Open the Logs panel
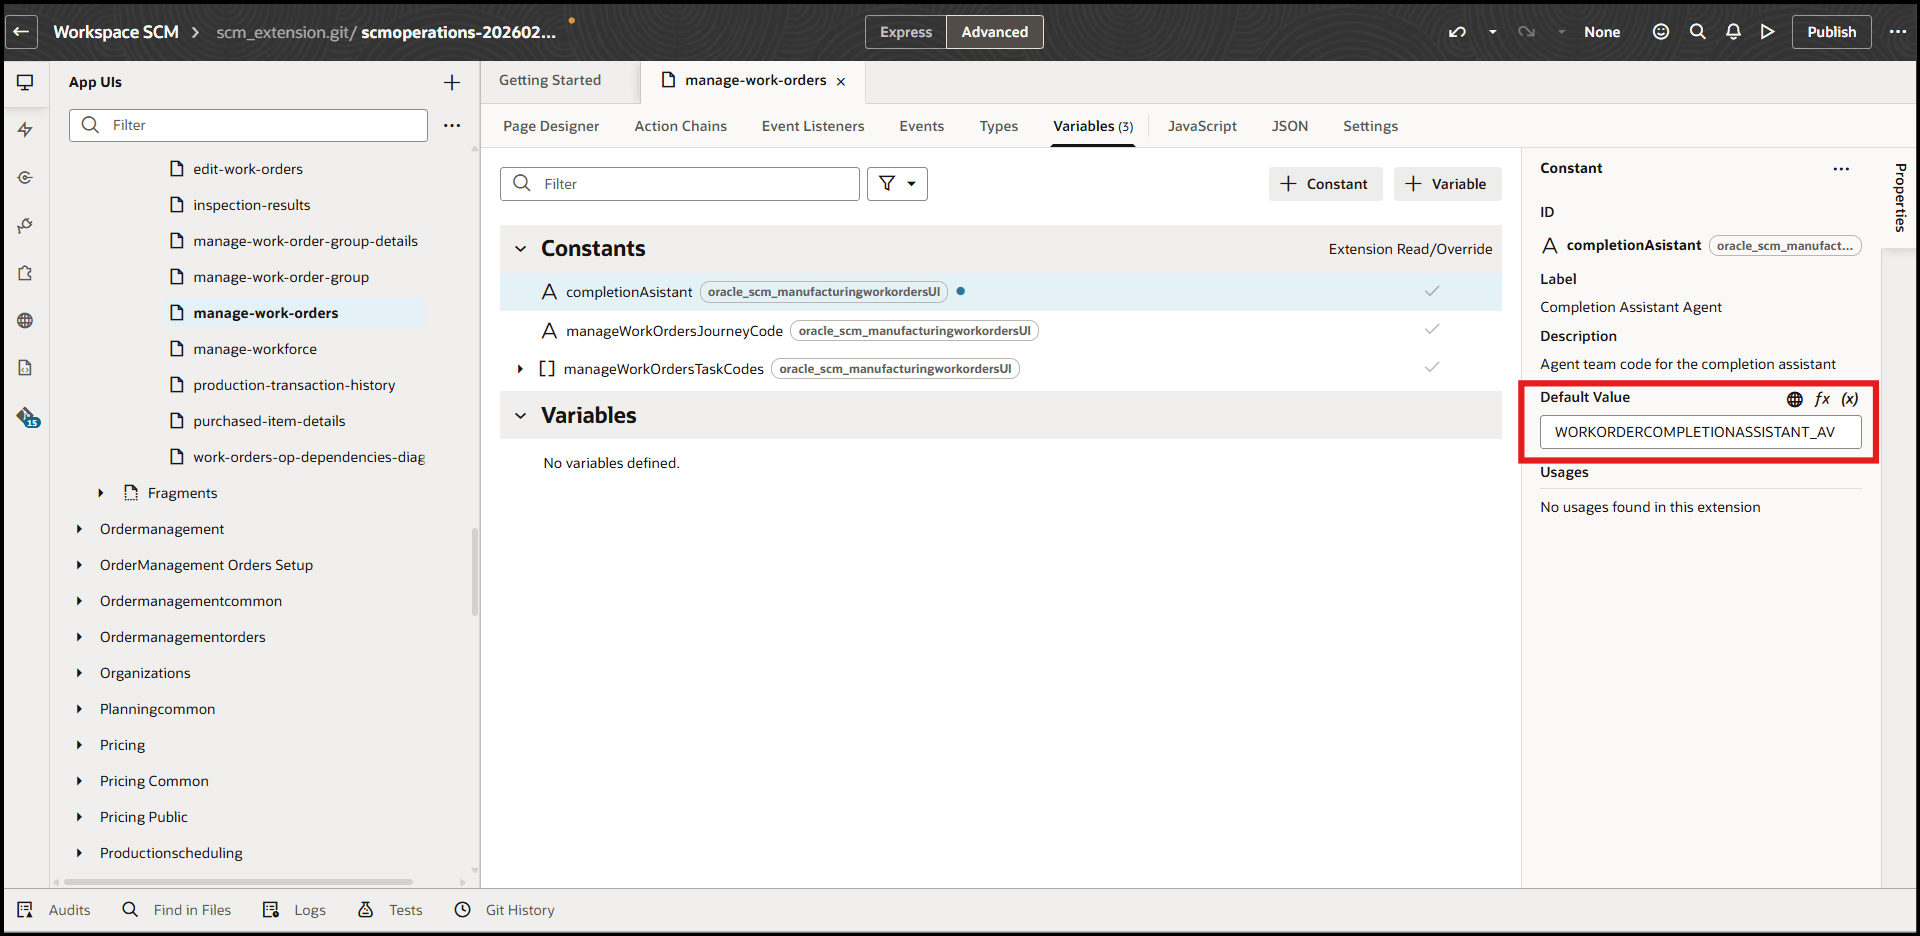 tap(295, 910)
